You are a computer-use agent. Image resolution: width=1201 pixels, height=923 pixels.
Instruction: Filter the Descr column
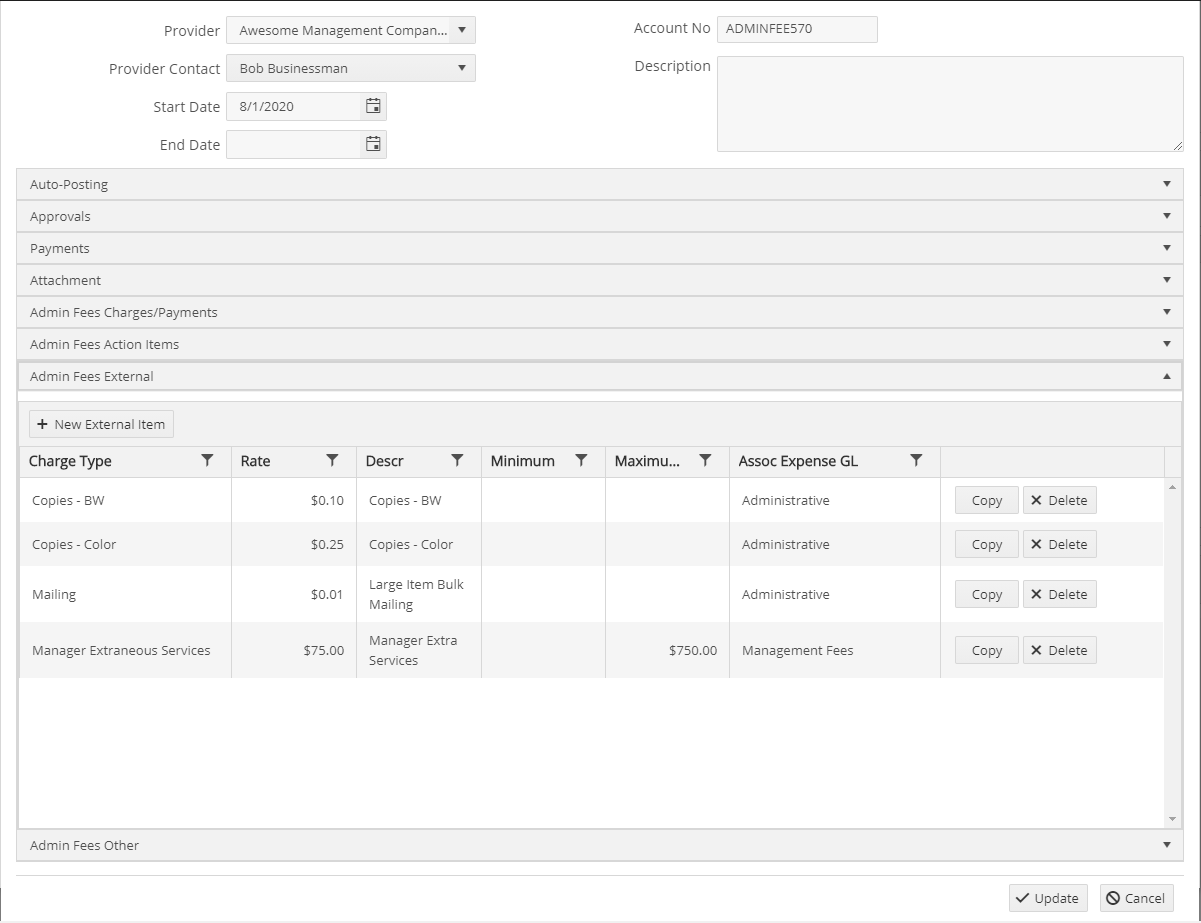tap(457, 461)
